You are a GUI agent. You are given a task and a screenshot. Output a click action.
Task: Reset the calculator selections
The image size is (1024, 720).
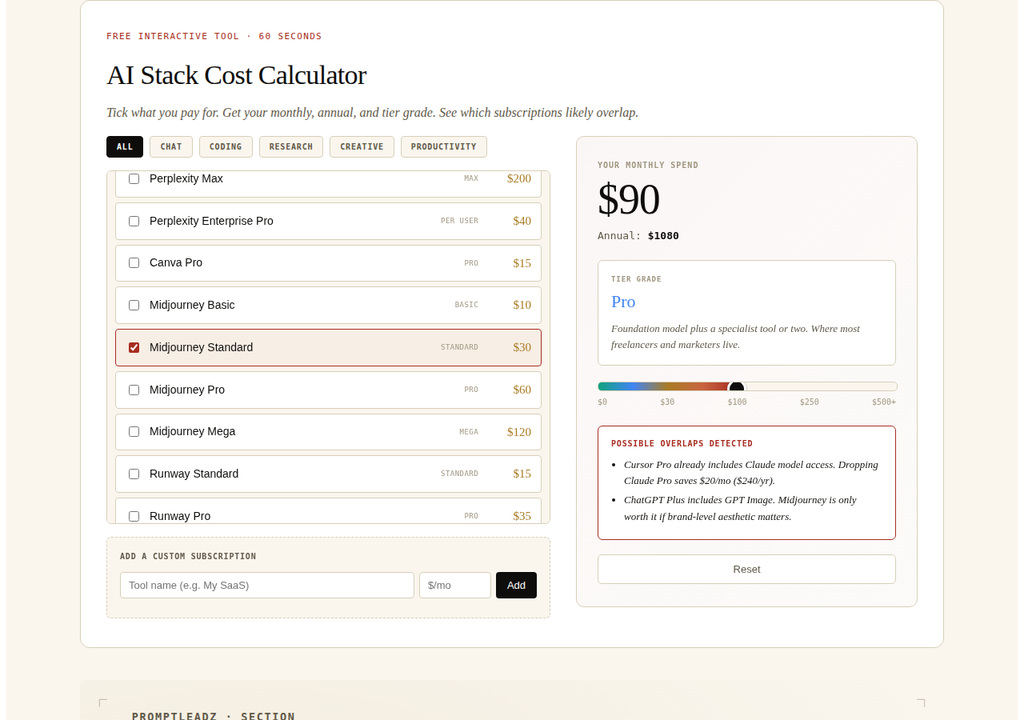click(x=746, y=569)
